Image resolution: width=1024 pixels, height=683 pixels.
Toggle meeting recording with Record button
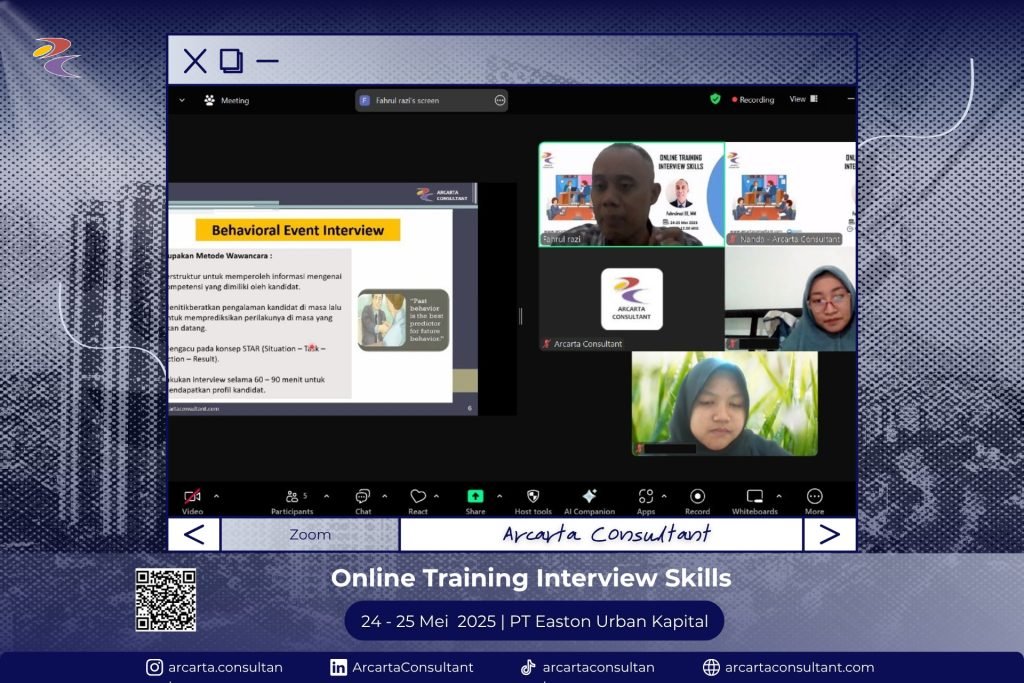pyautogui.click(x=697, y=497)
